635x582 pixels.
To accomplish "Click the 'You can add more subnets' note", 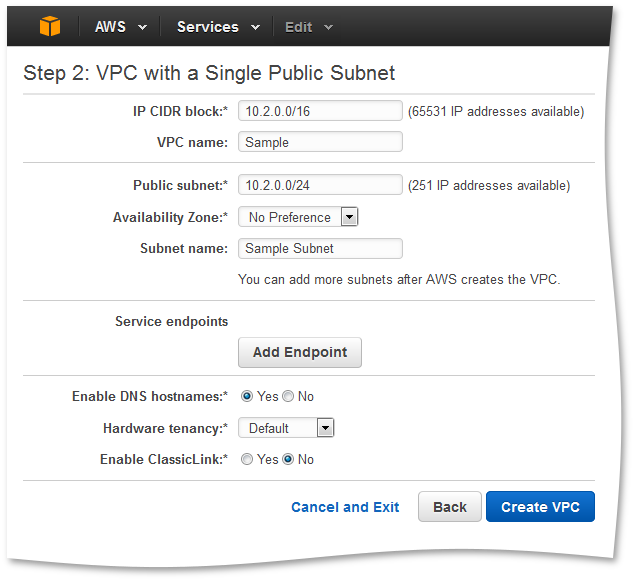I will tap(399, 279).
